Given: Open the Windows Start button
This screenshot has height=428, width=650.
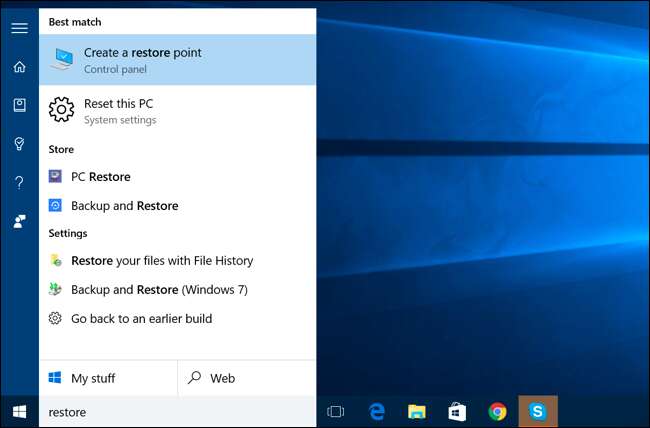Looking at the screenshot, I should point(19,411).
